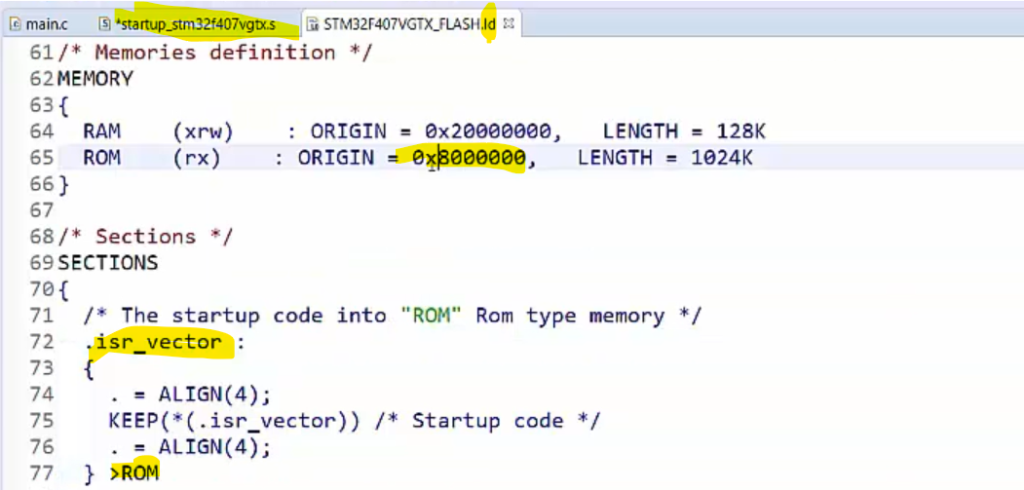Image resolution: width=1024 pixels, height=490 pixels.
Task: Click the 1024K ROM length value
Action: (722, 158)
